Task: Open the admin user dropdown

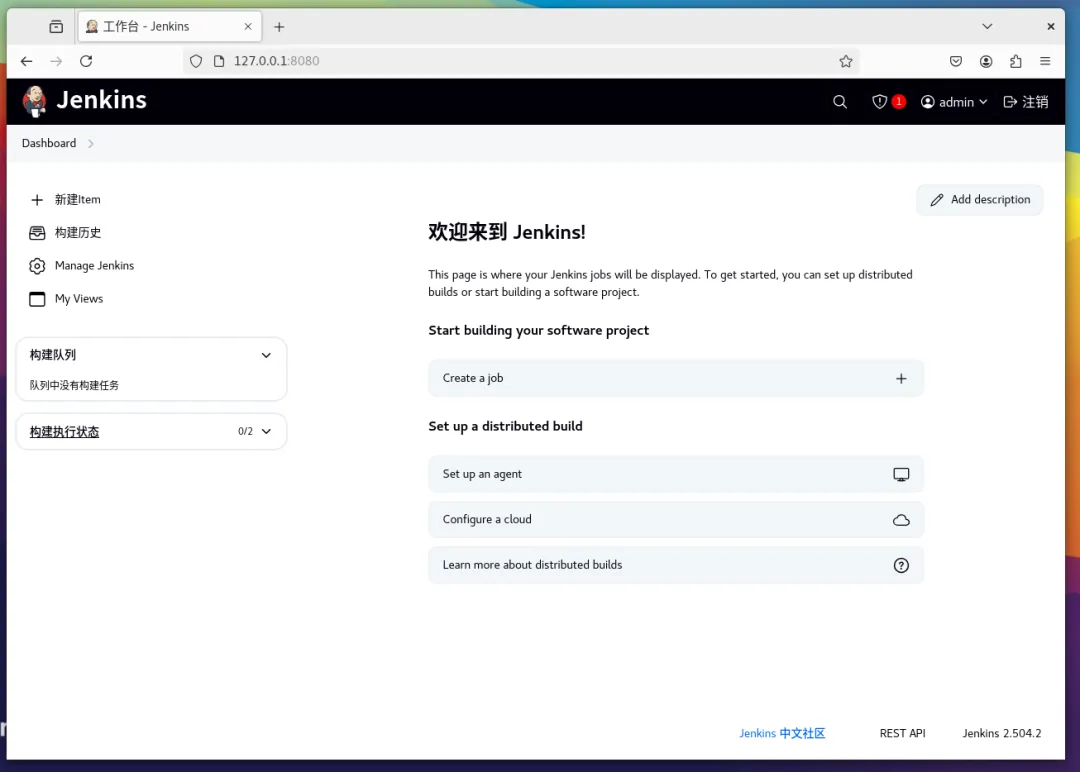Action: tap(954, 102)
